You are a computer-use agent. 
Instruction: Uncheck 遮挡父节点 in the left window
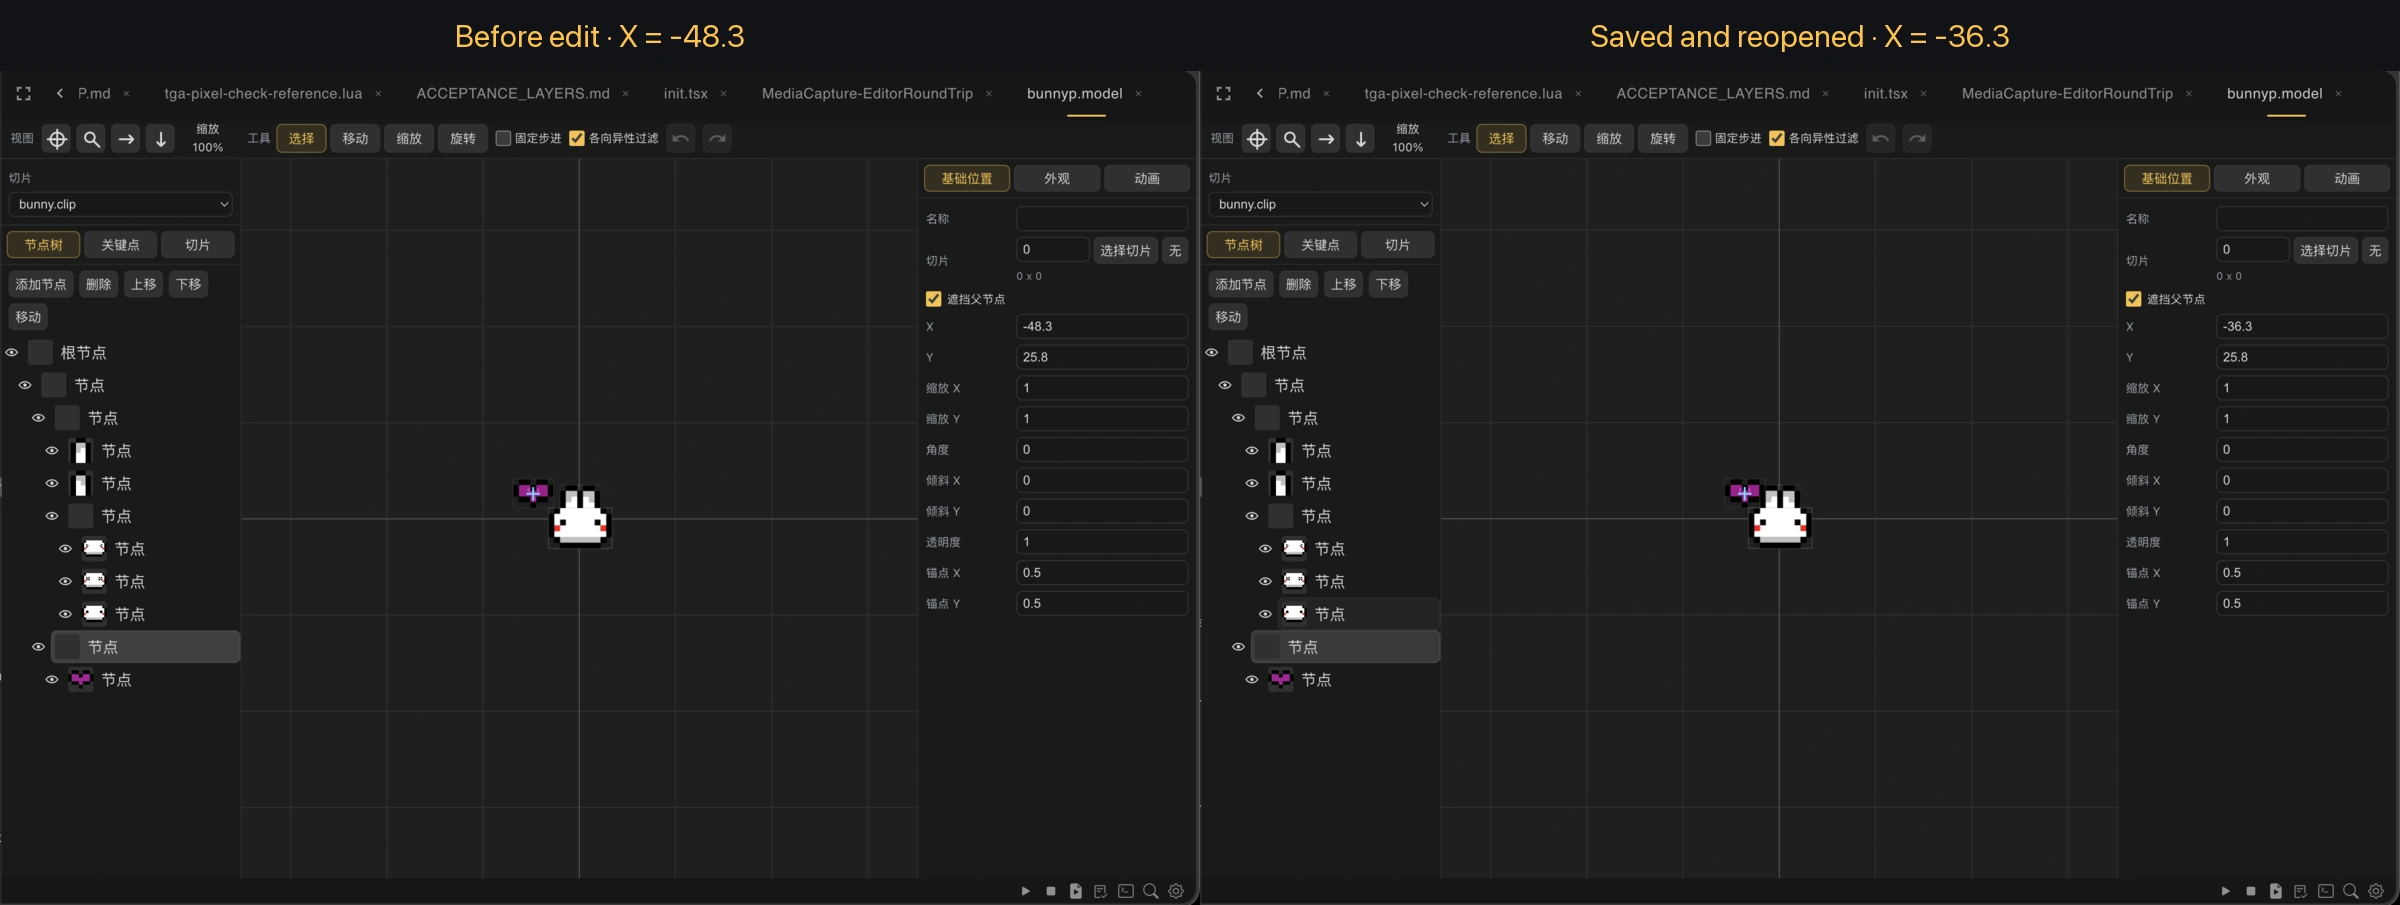pos(934,299)
